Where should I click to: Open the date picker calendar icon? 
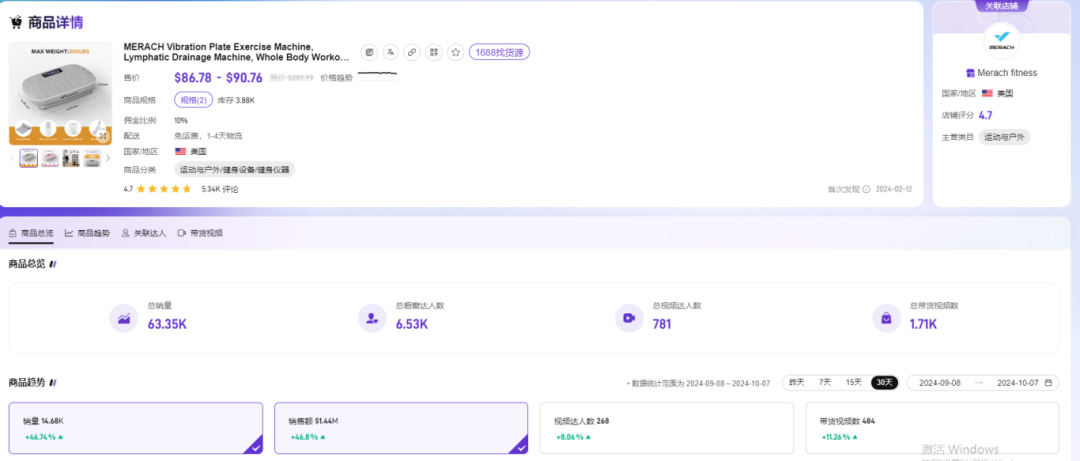click(1048, 382)
